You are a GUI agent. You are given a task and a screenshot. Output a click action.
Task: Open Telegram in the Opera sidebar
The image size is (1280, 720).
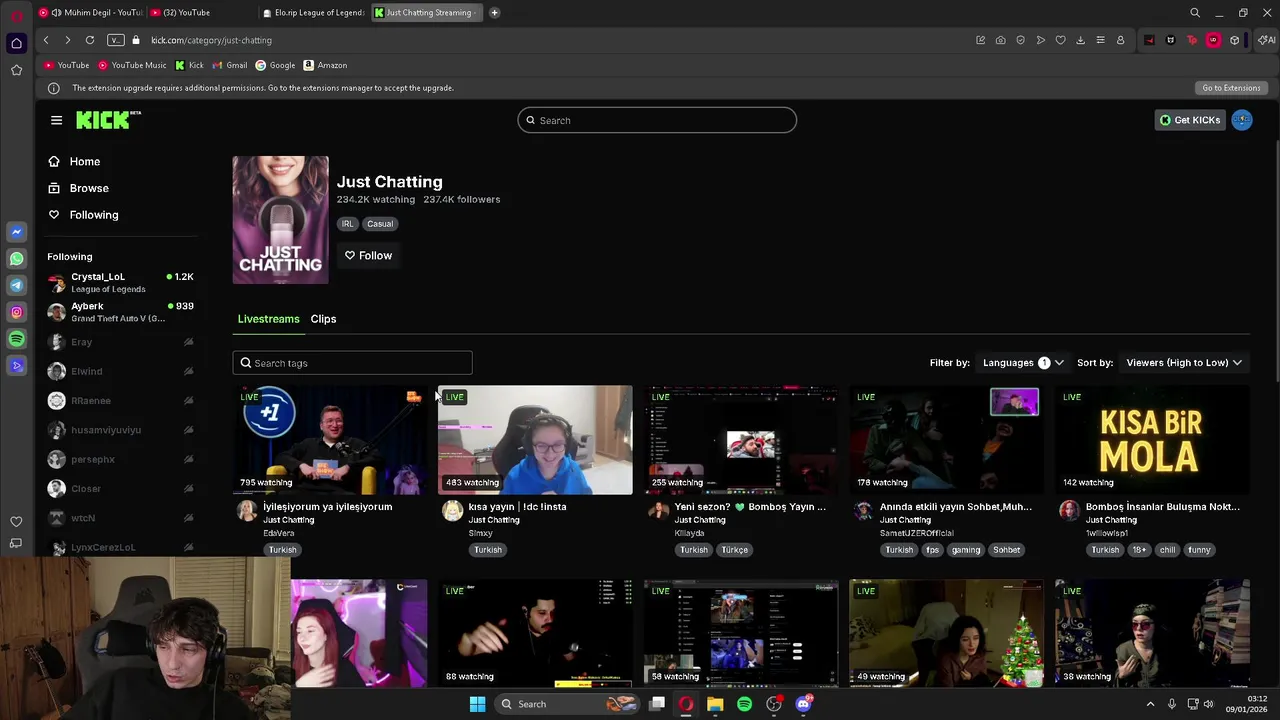pos(16,285)
